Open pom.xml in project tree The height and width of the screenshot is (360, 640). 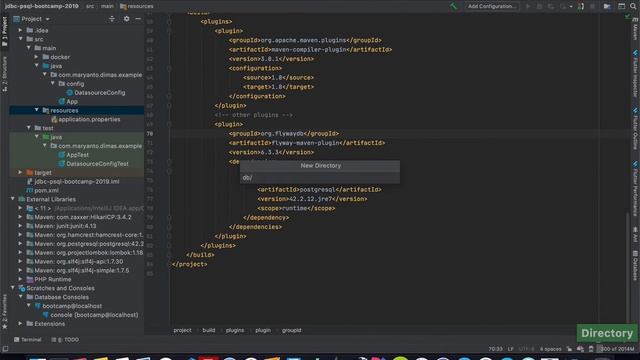[42, 191]
